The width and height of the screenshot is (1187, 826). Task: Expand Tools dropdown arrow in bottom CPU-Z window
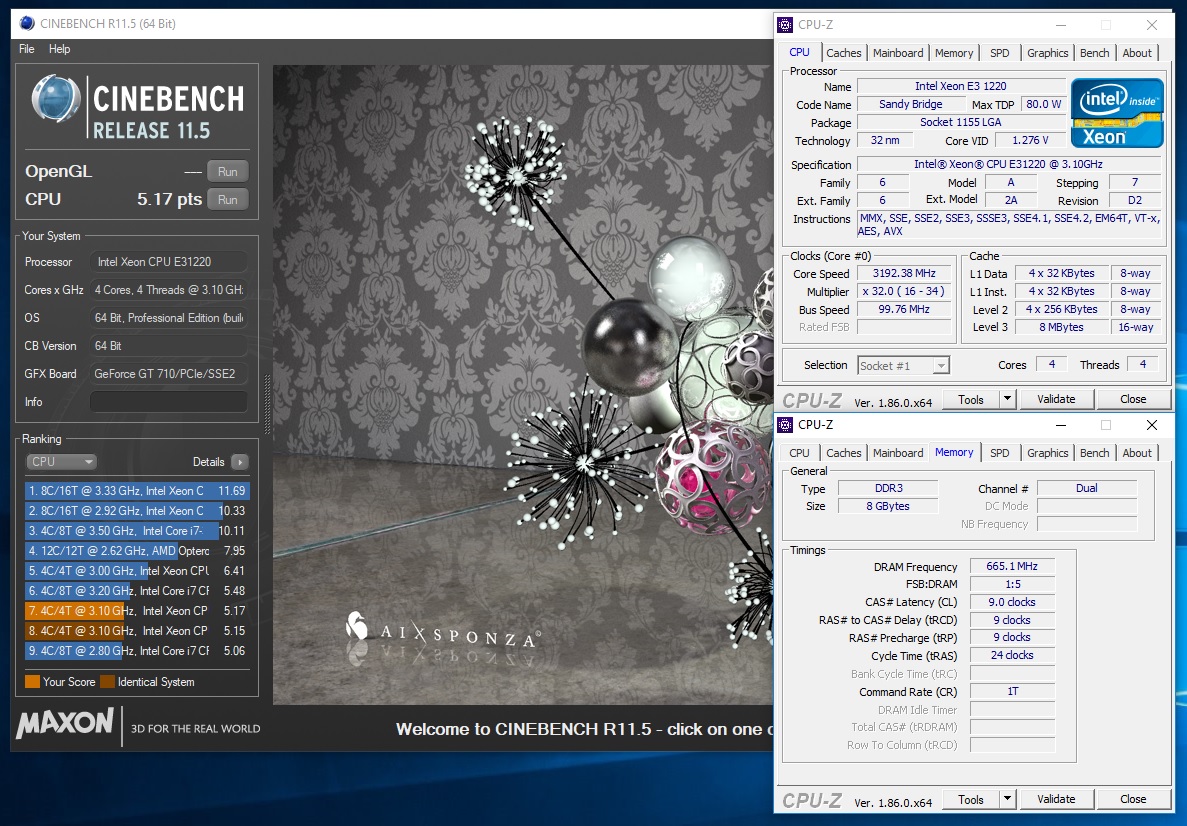click(1007, 799)
